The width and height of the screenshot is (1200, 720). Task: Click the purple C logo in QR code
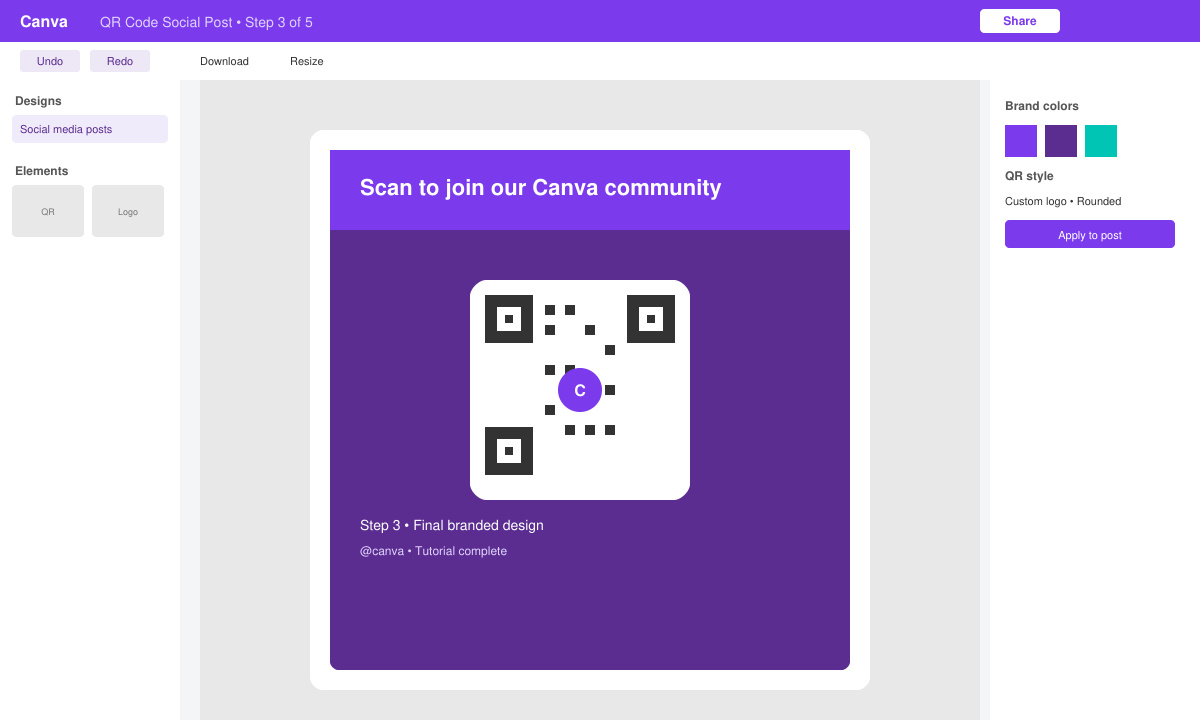coord(580,390)
